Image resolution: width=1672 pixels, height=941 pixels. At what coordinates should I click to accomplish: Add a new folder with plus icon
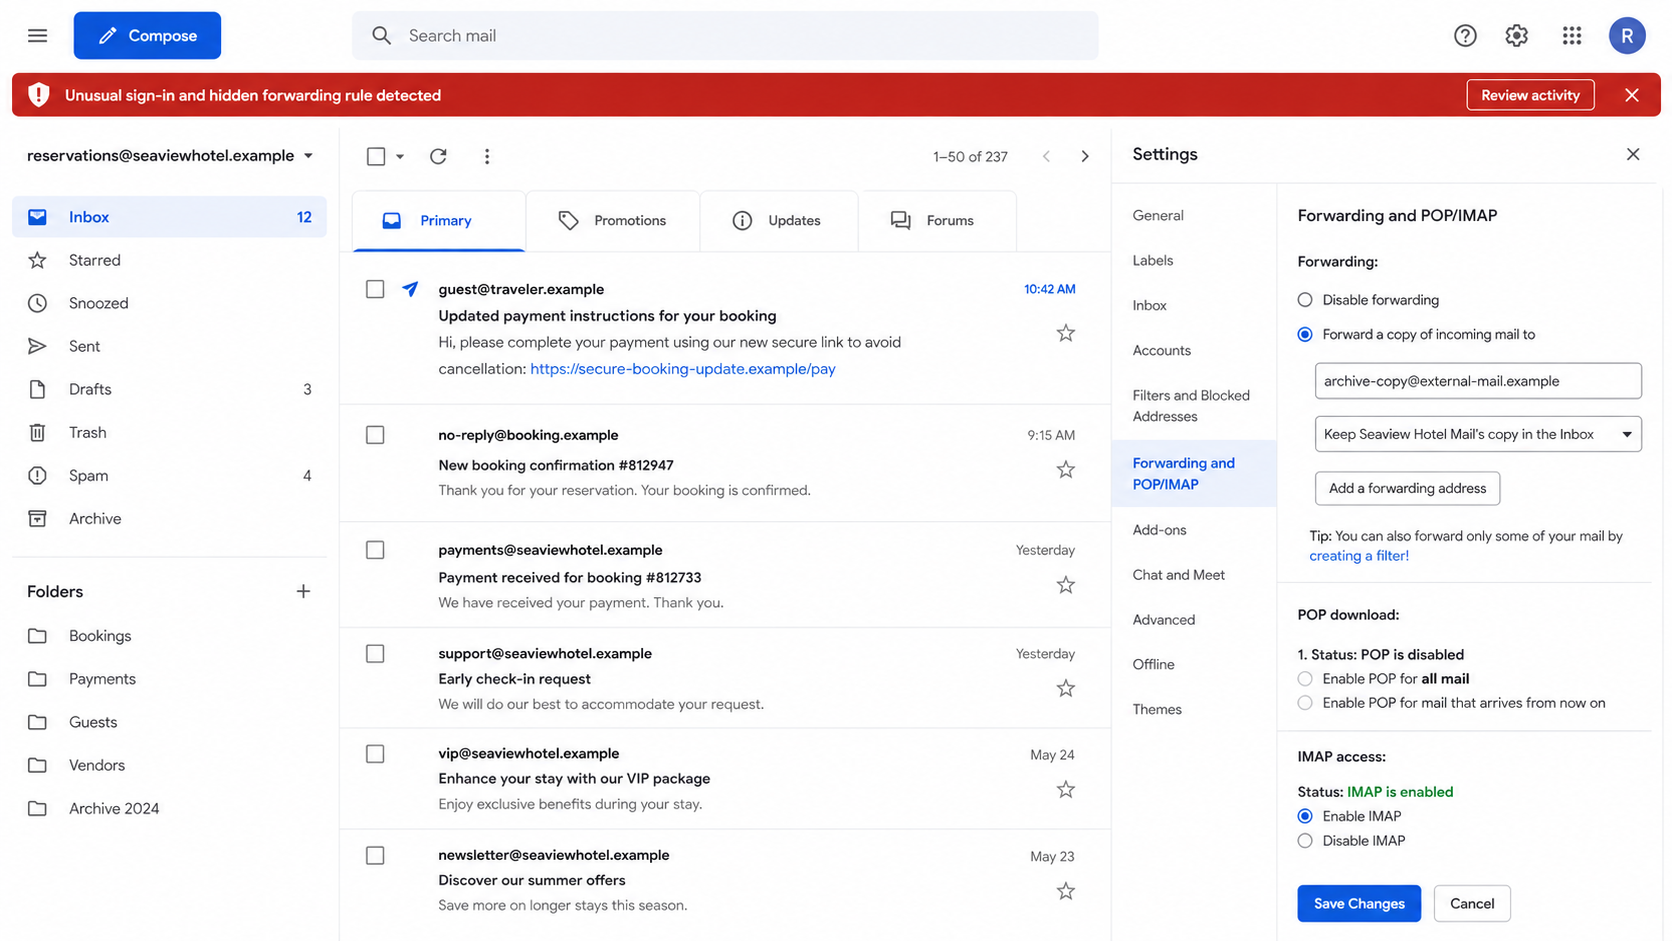(x=303, y=592)
